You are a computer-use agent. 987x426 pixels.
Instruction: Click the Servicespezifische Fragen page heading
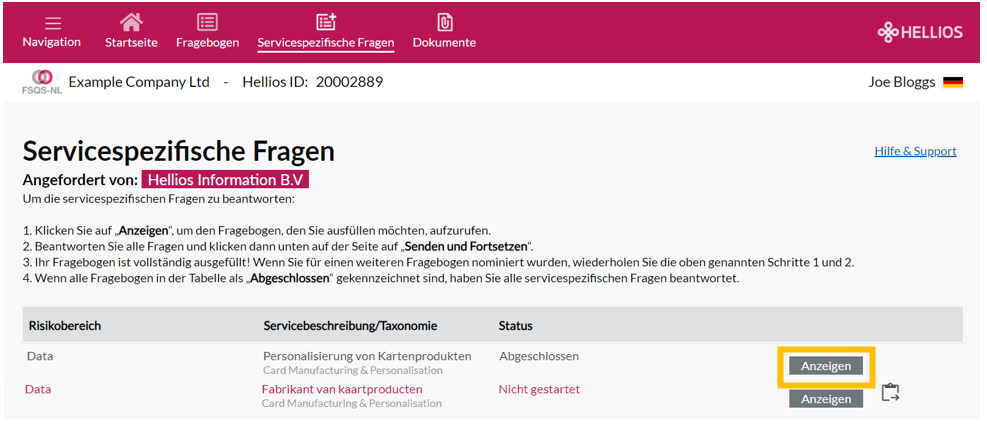(x=179, y=152)
